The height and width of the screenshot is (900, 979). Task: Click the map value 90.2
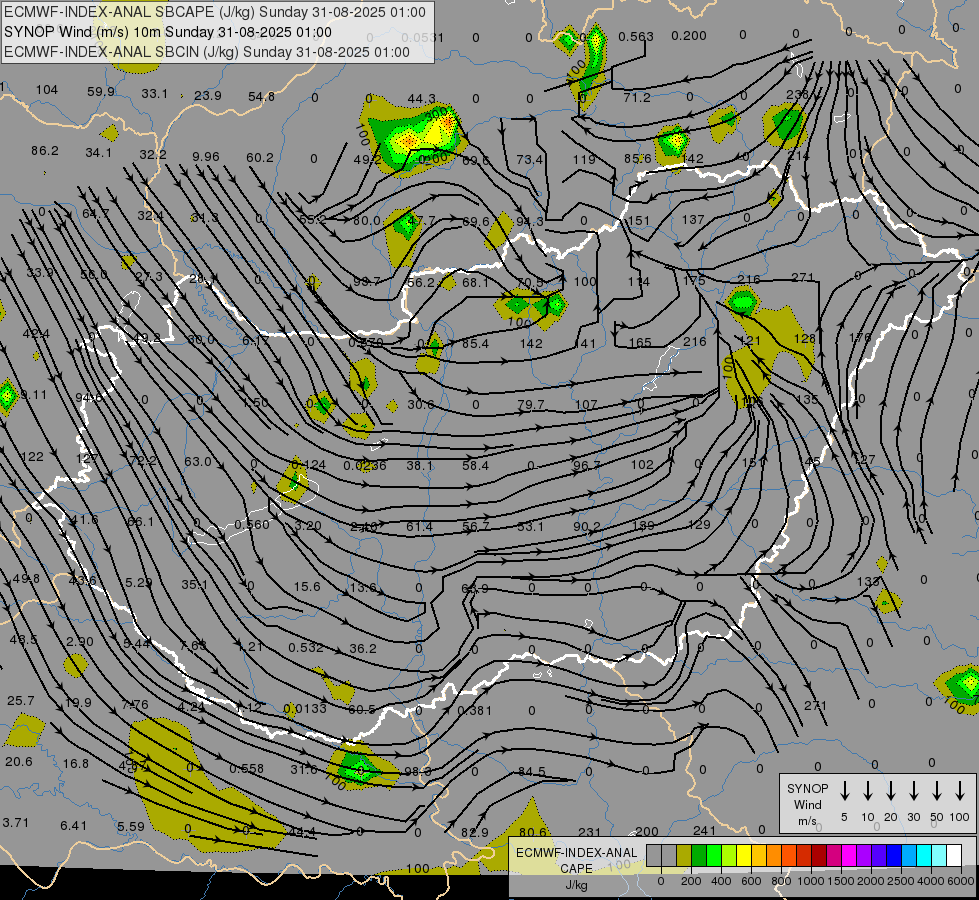tap(587, 527)
